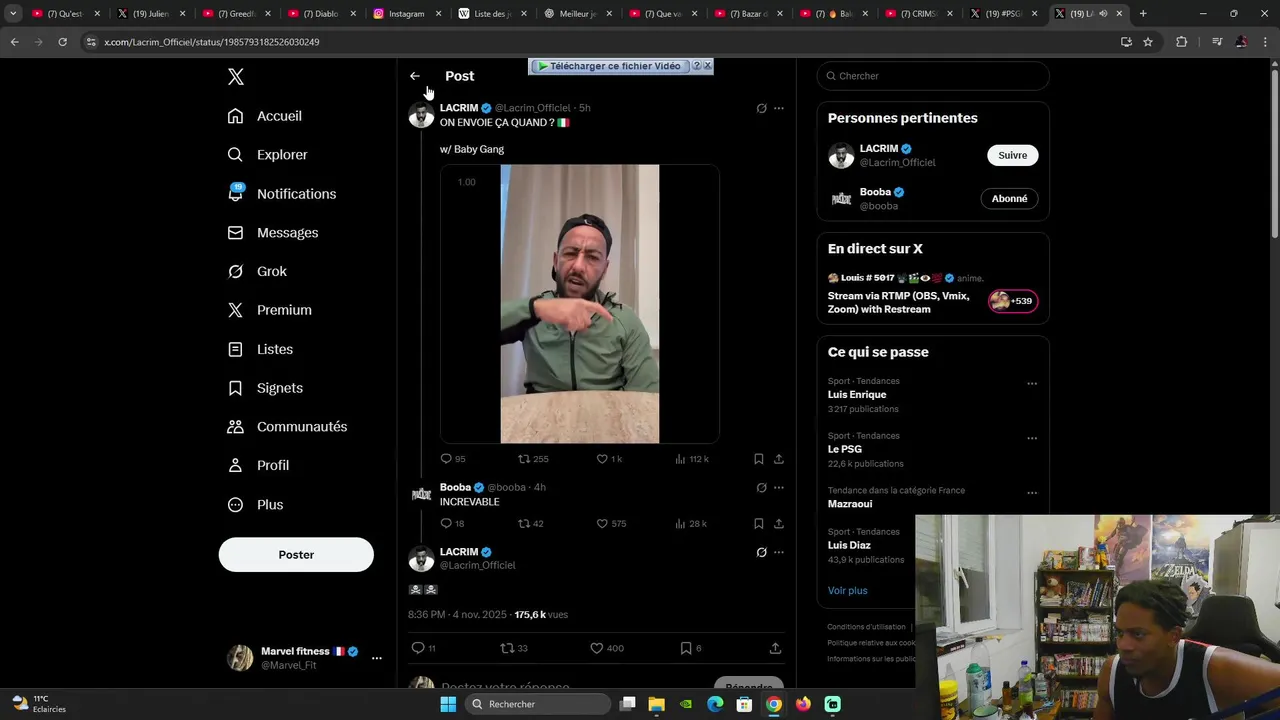Follow LACRIM with the Suivre button

point(1013,155)
